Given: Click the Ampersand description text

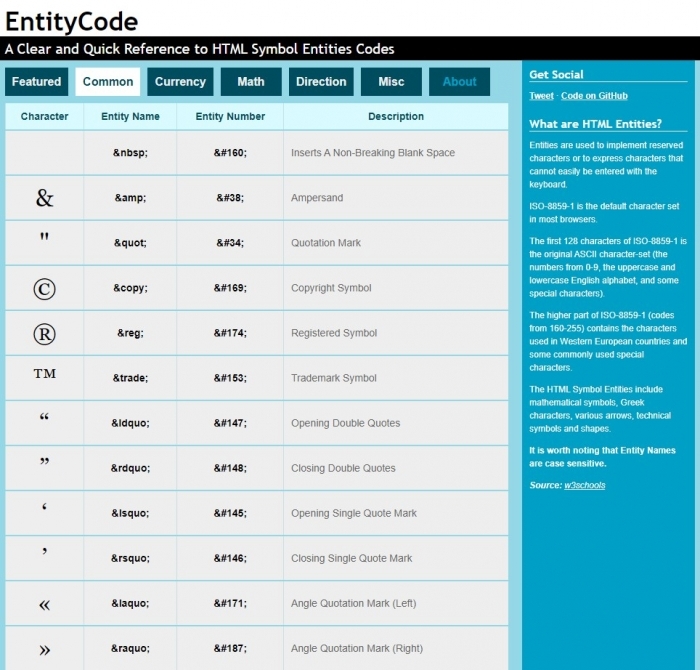Looking at the screenshot, I should pos(317,198).
